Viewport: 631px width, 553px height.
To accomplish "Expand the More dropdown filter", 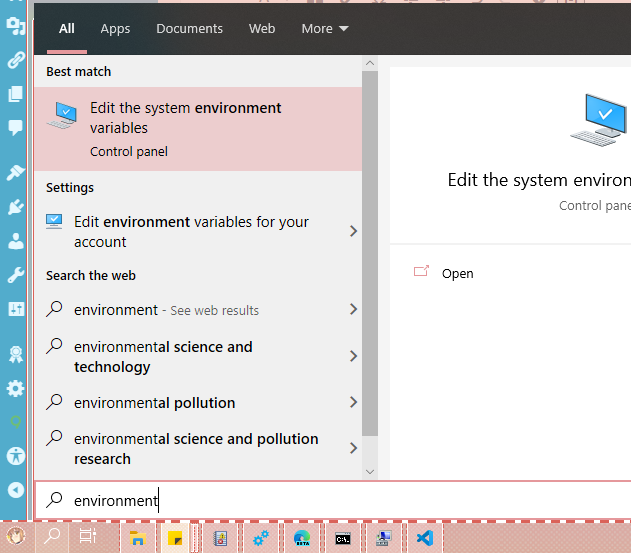I will [325, 29].
